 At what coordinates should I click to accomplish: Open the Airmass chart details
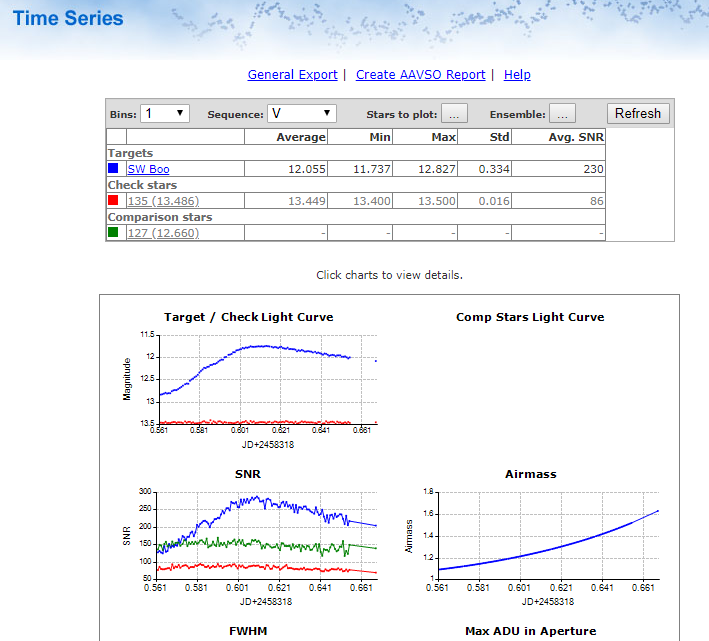pyautogui.click(x=545, y=535)
